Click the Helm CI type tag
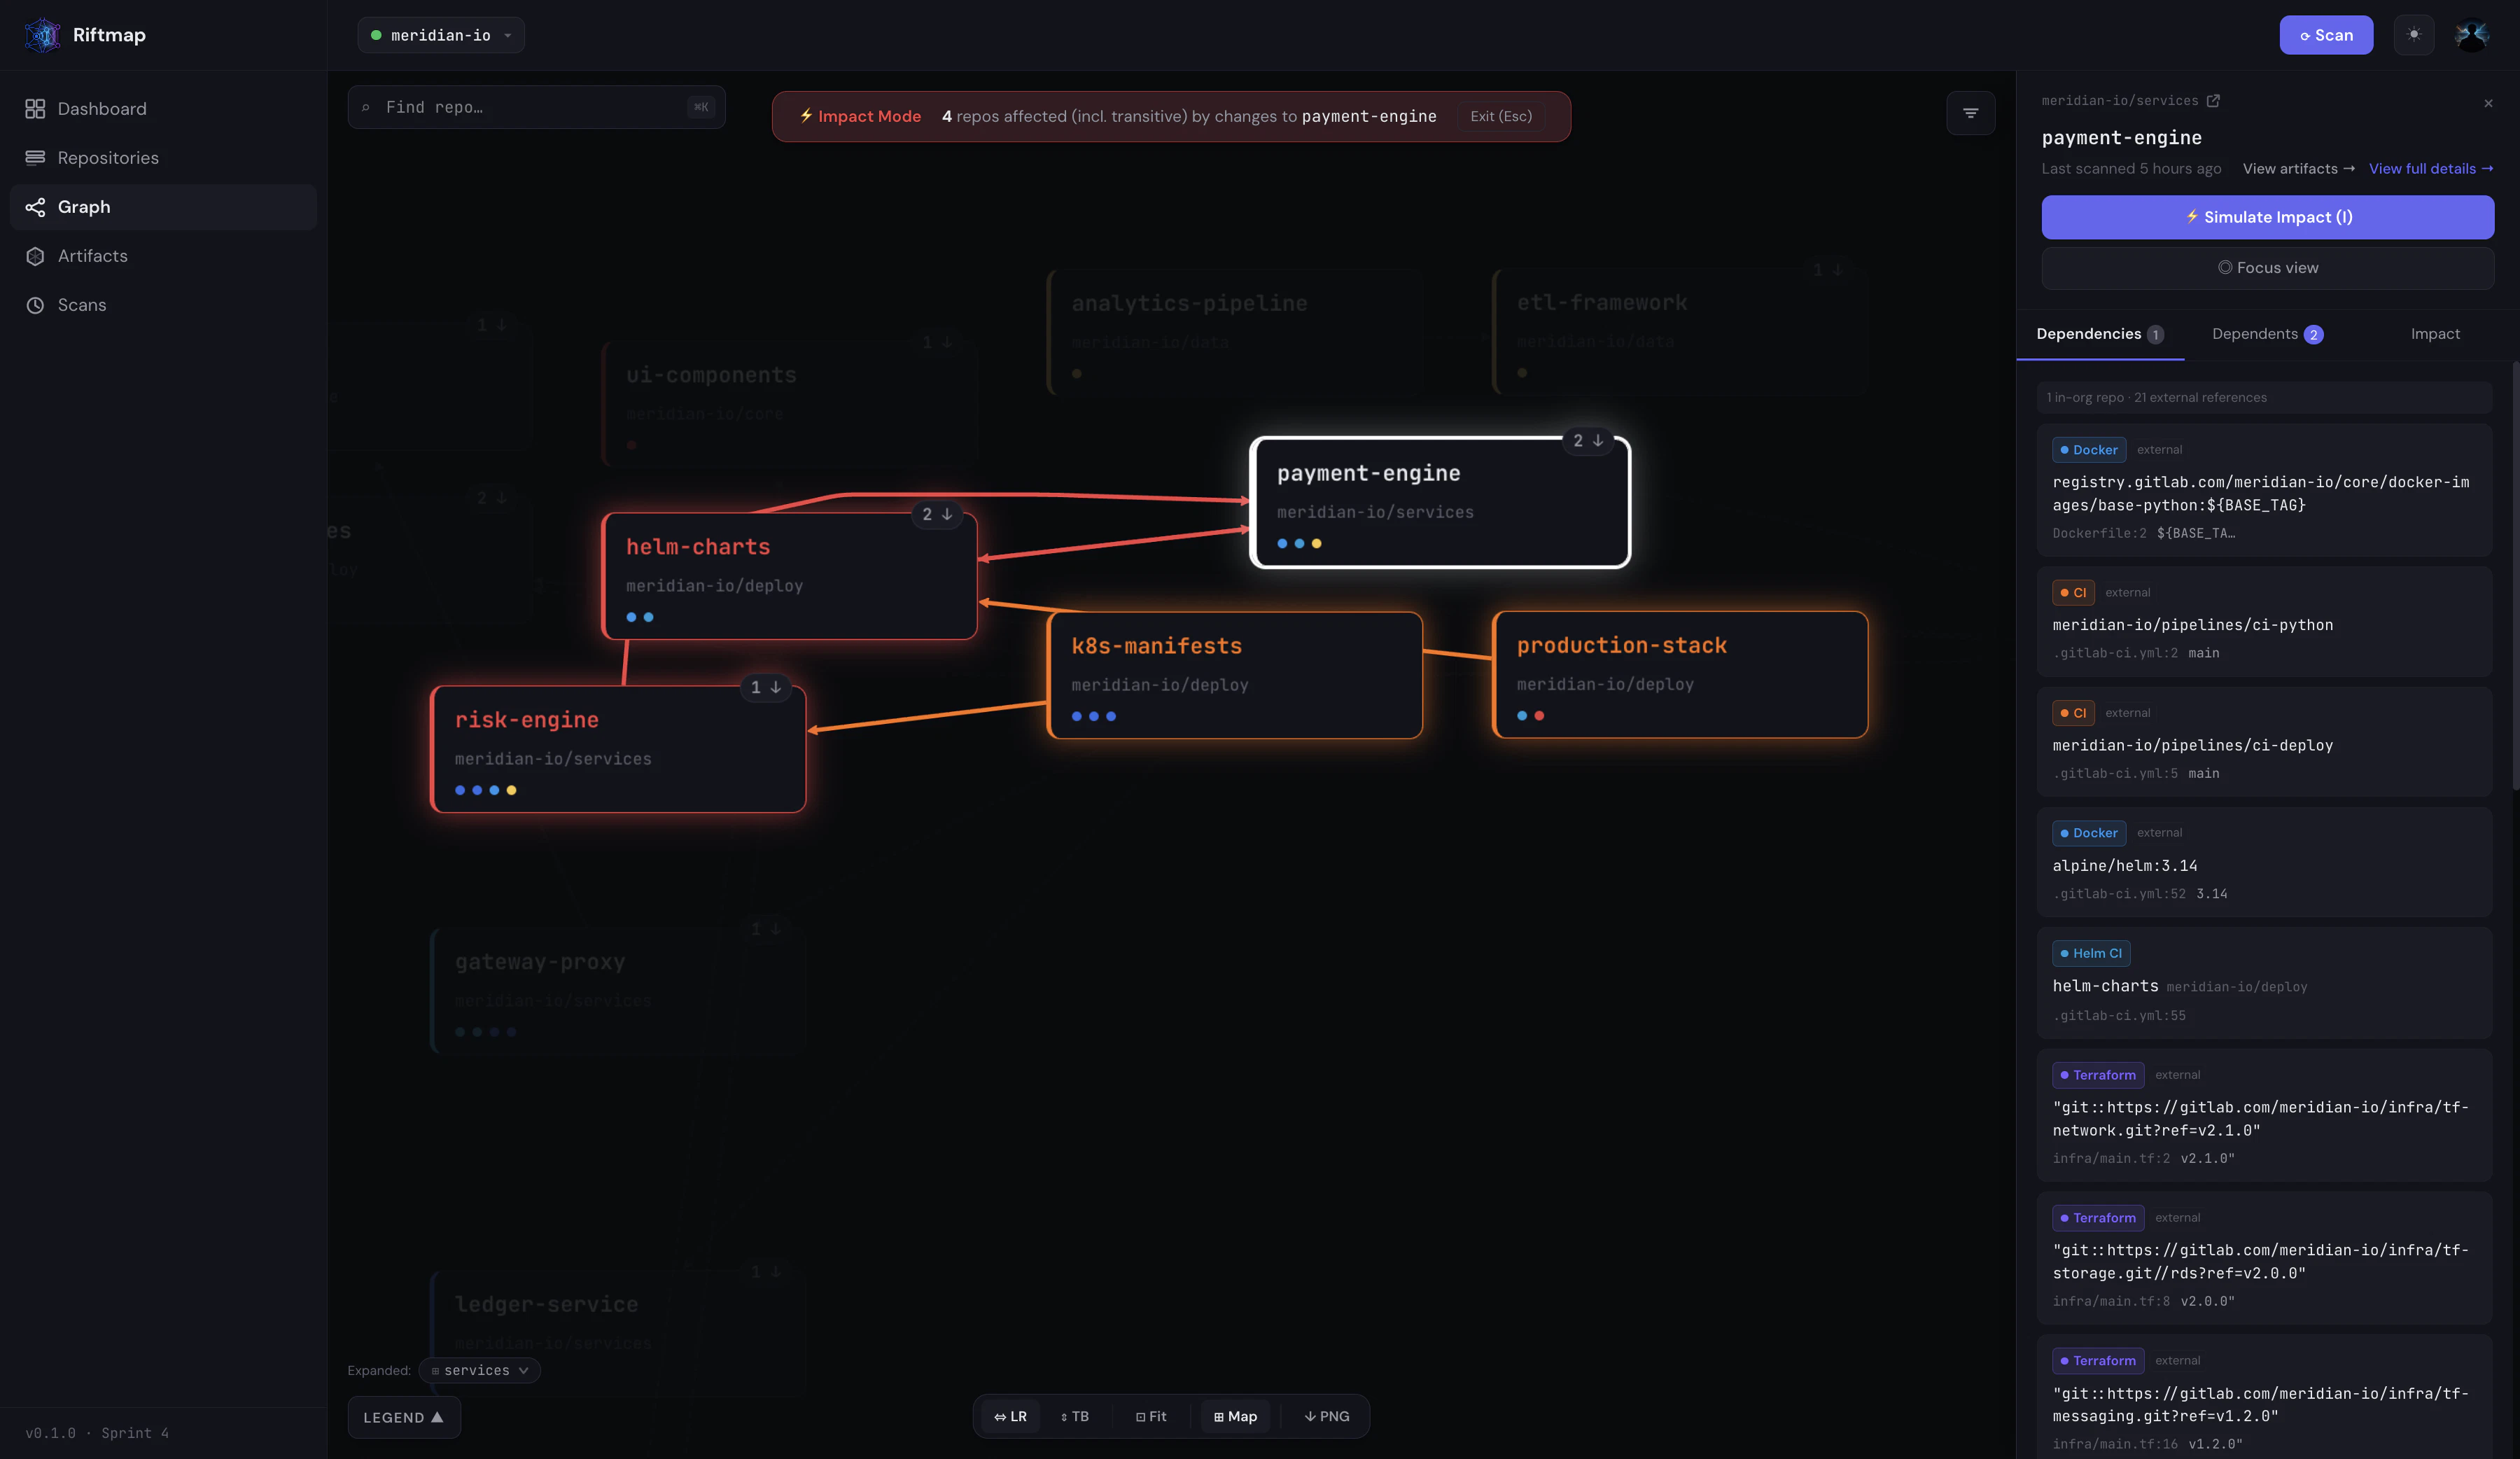2520x1459 pixels. tap(2091, 954)
